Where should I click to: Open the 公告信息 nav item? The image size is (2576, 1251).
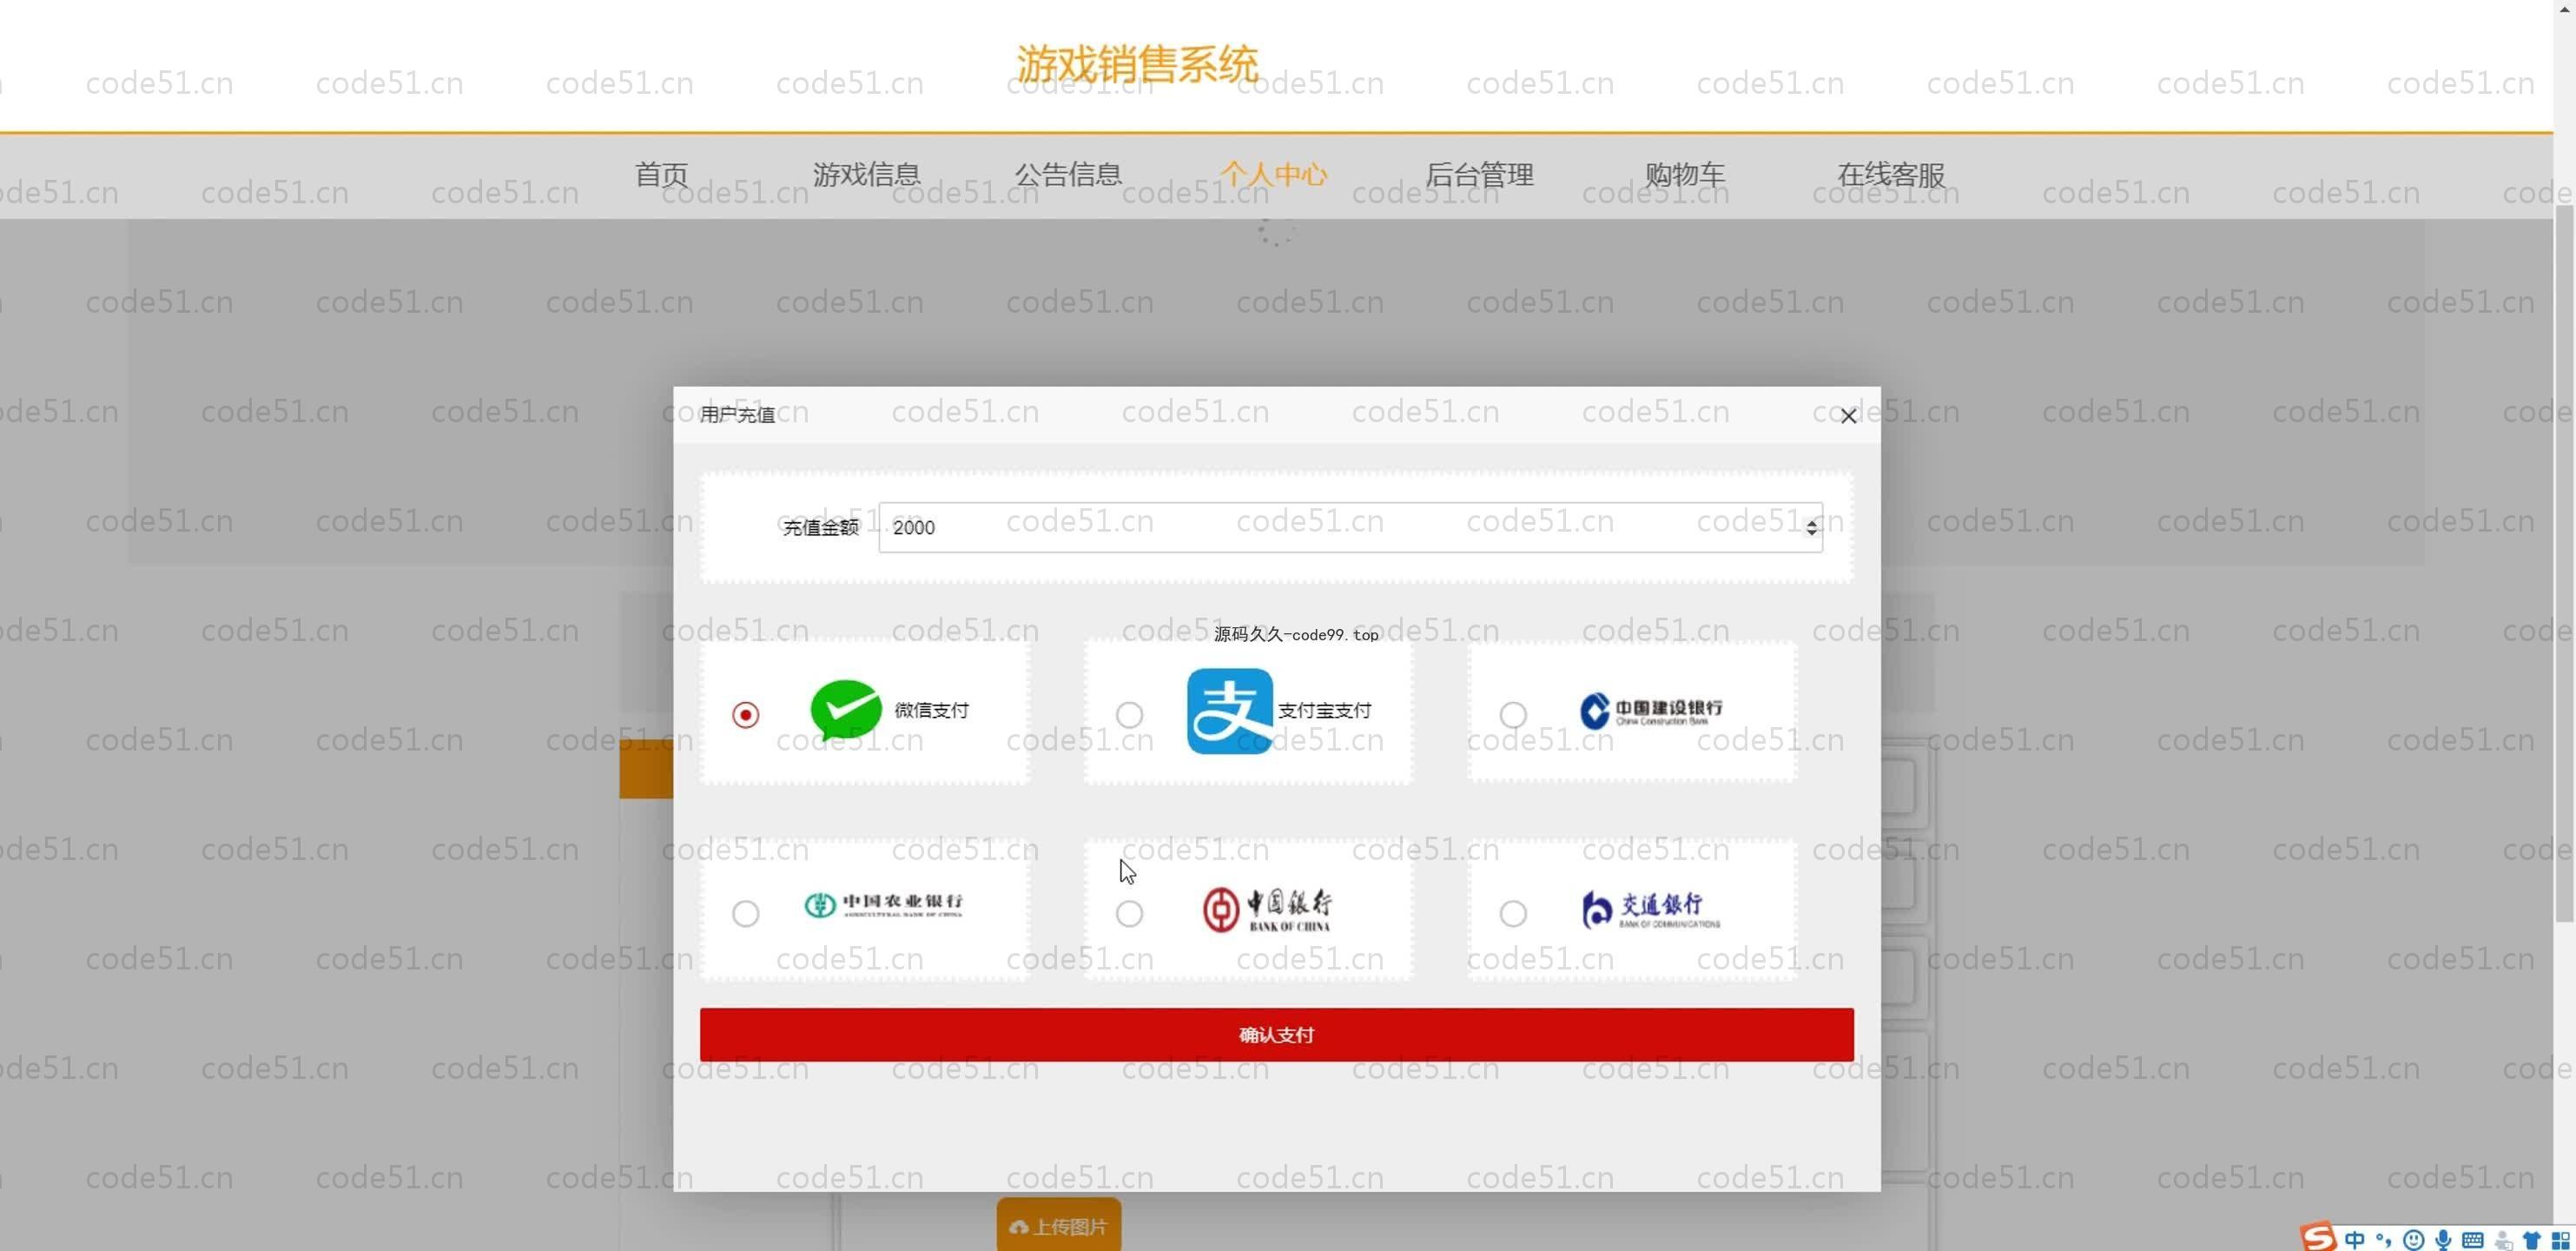tap(1068, 175)
